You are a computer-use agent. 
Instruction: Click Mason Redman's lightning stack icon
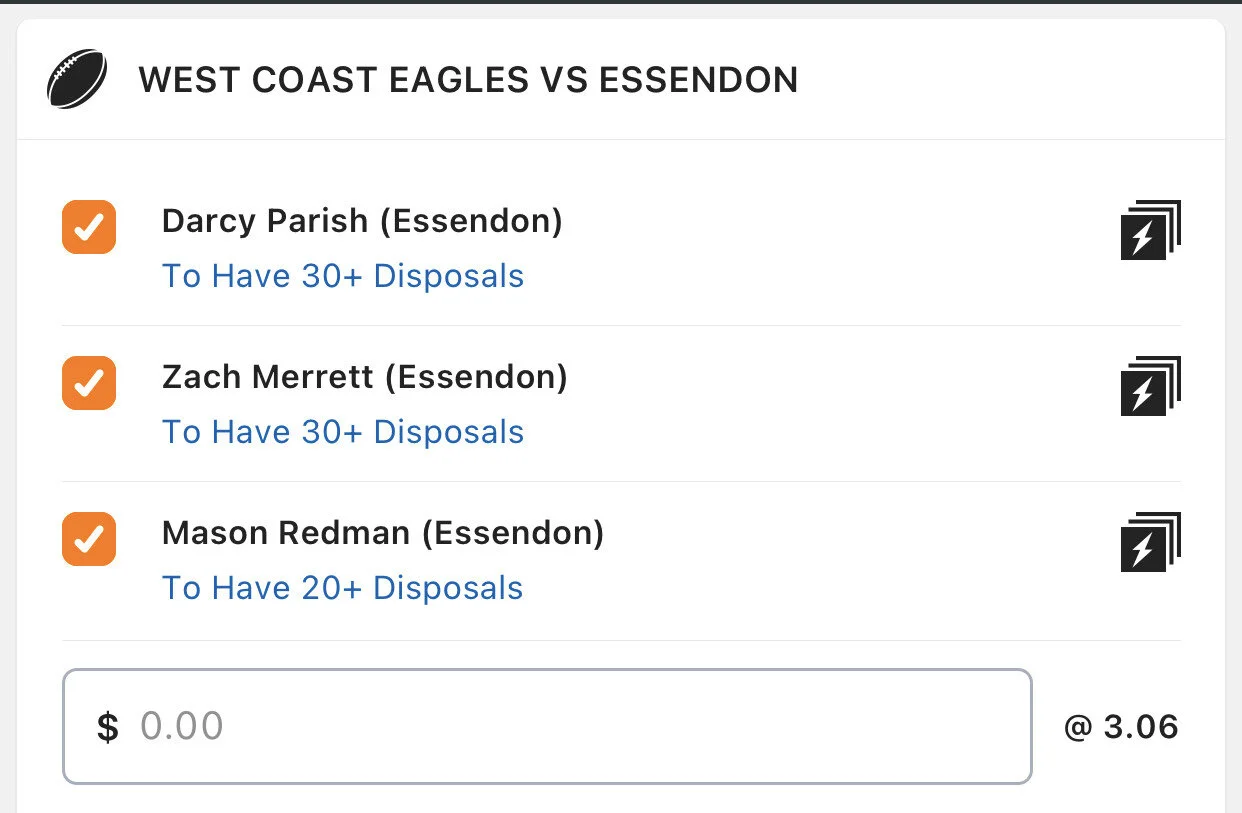(1150, 542)
